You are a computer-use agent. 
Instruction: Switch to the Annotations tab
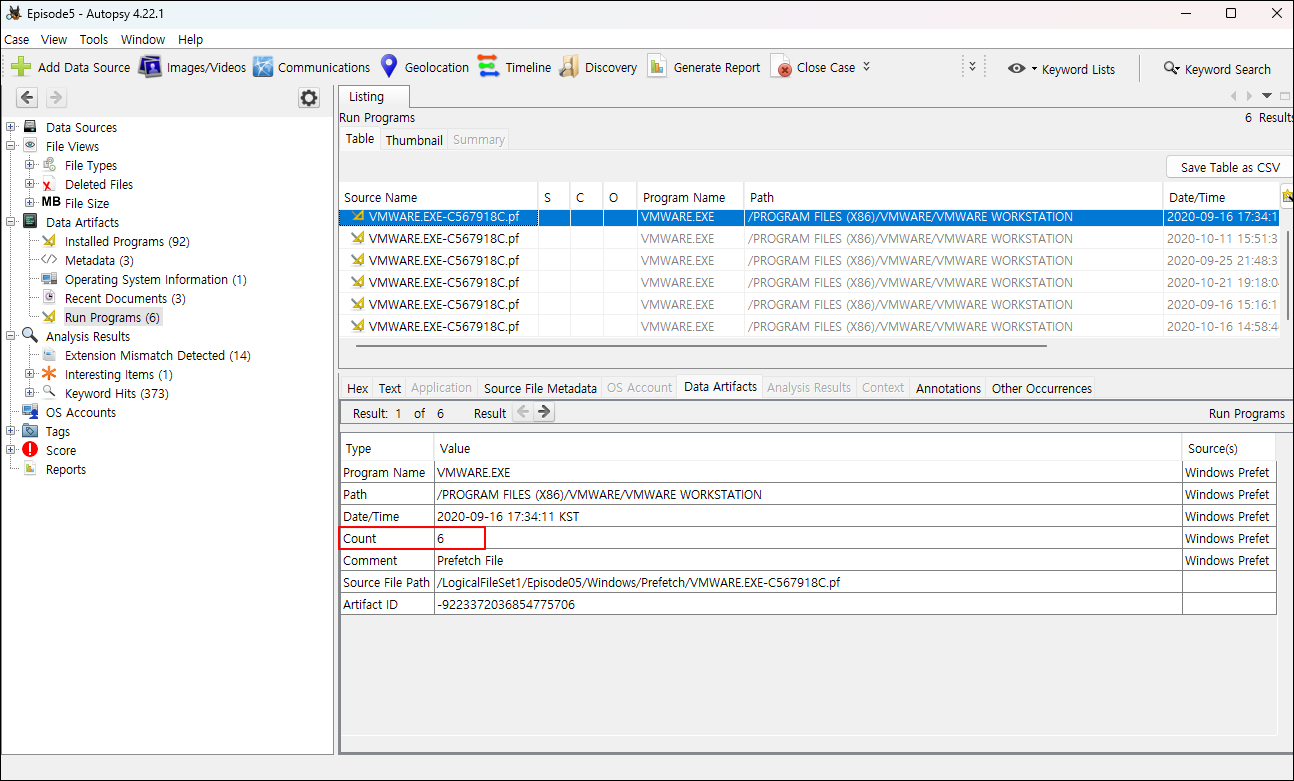[x=948, y=388]
